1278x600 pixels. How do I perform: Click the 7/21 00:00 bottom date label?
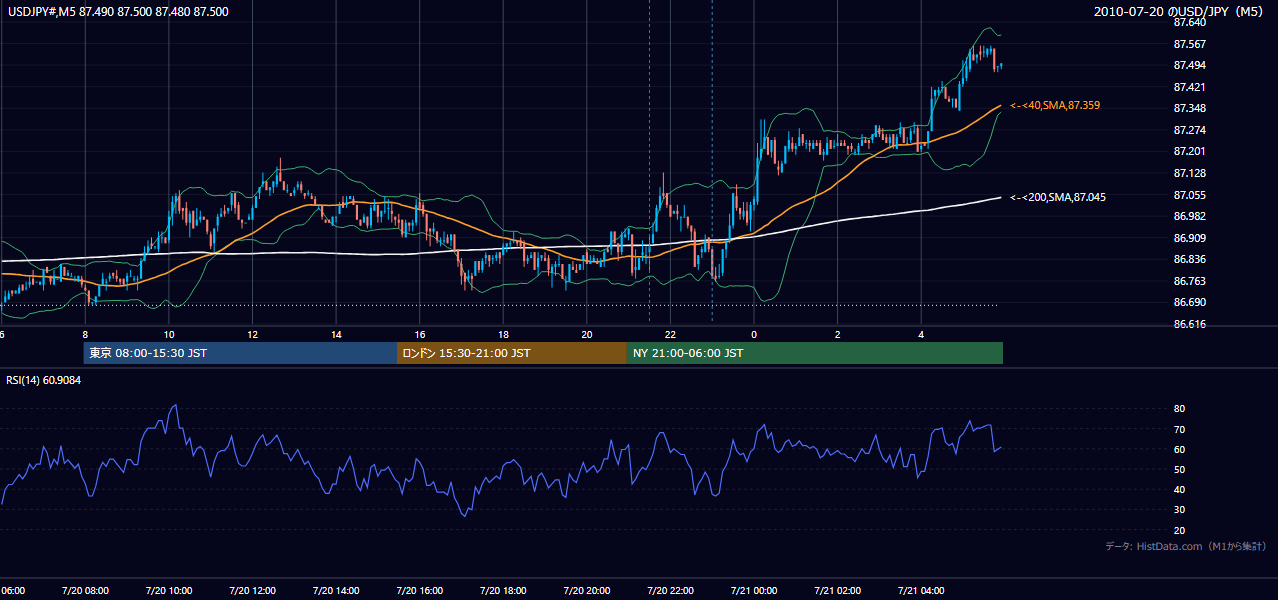[x=753, y=590]
